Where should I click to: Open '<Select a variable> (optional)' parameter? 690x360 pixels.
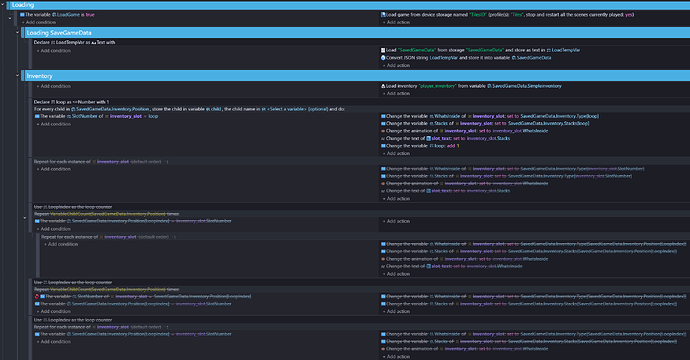tap(294, 109)
